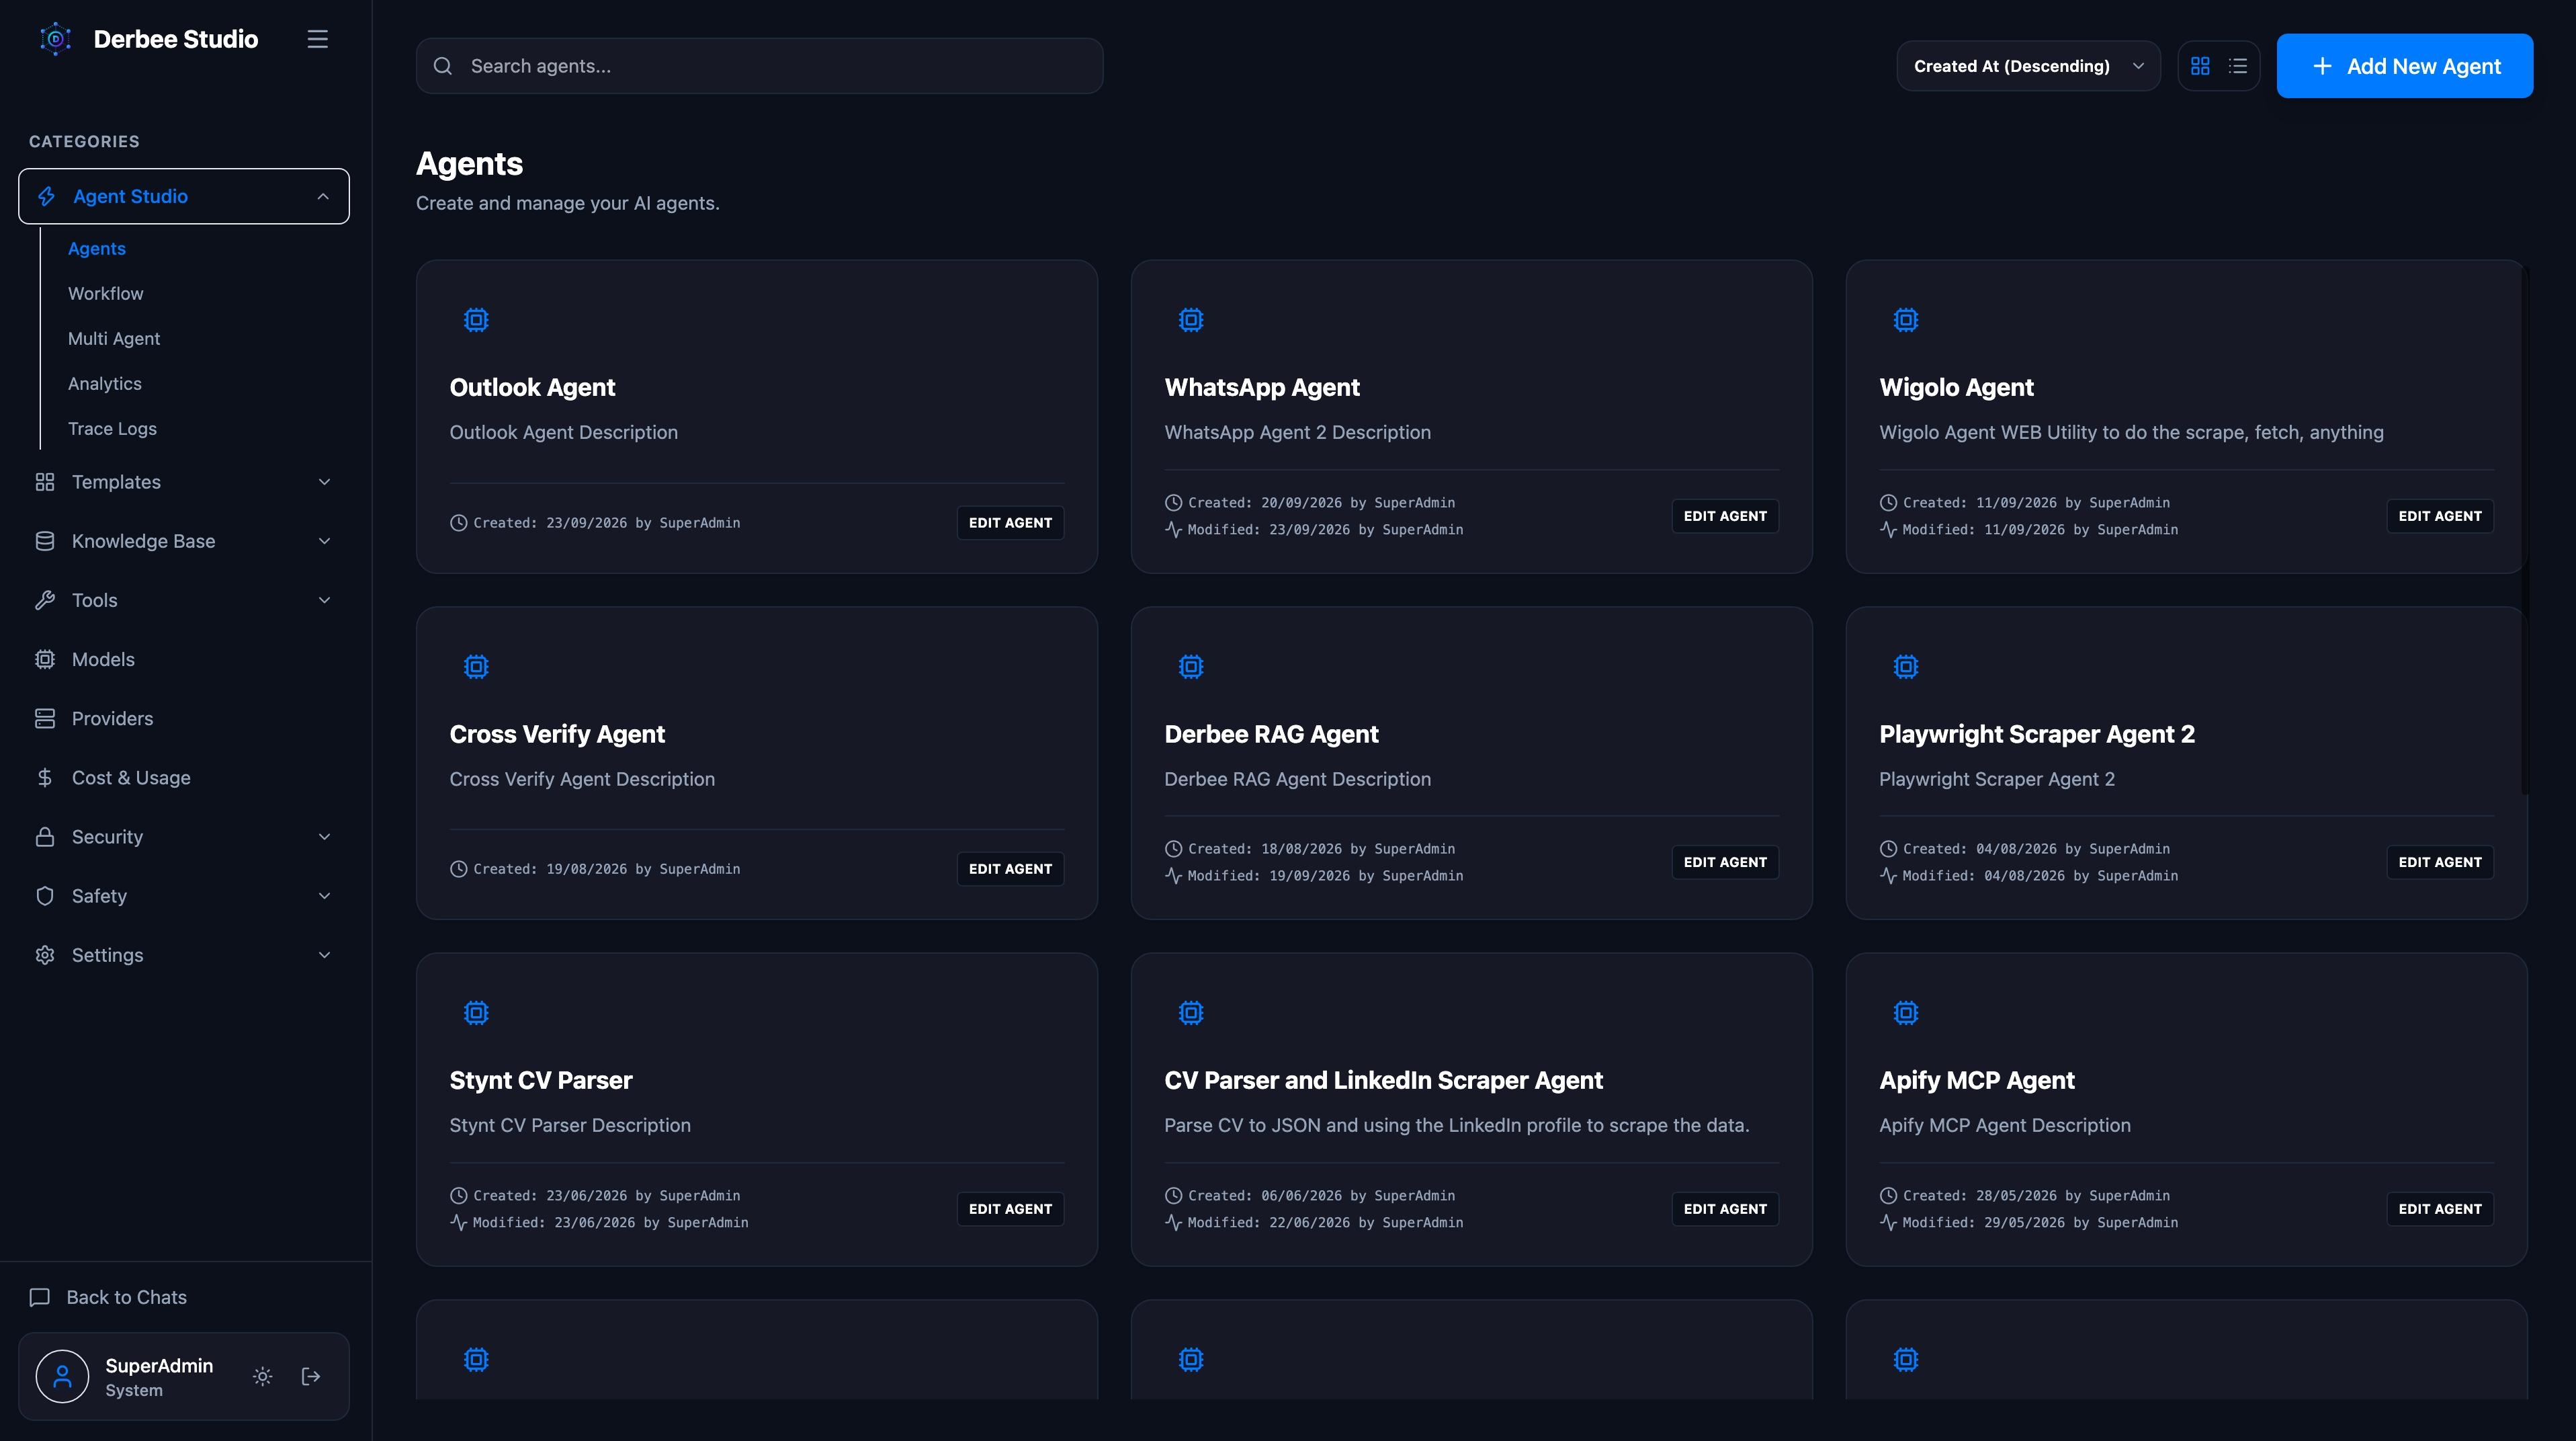
Task: Click the Outlook Agent chip icon
Action: click(476, 320)
